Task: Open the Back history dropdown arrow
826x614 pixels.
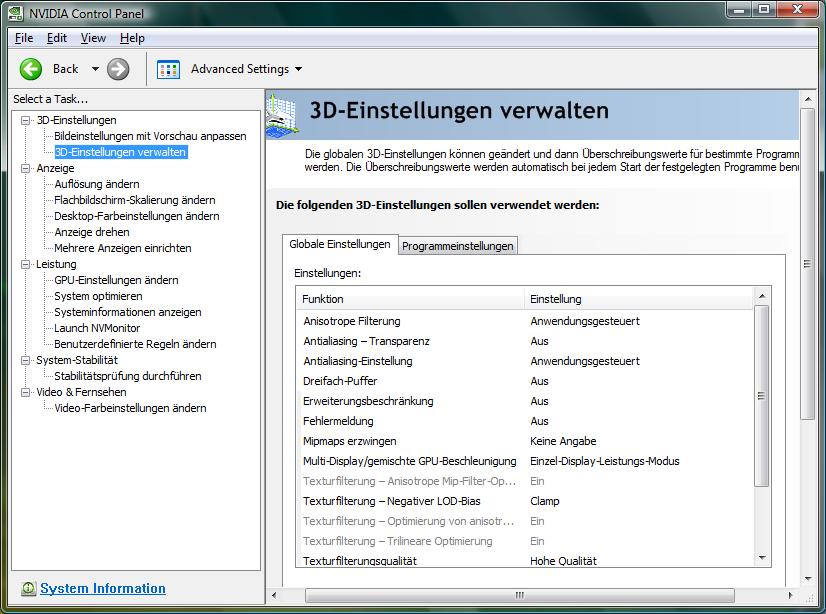Action: (95, 69)
